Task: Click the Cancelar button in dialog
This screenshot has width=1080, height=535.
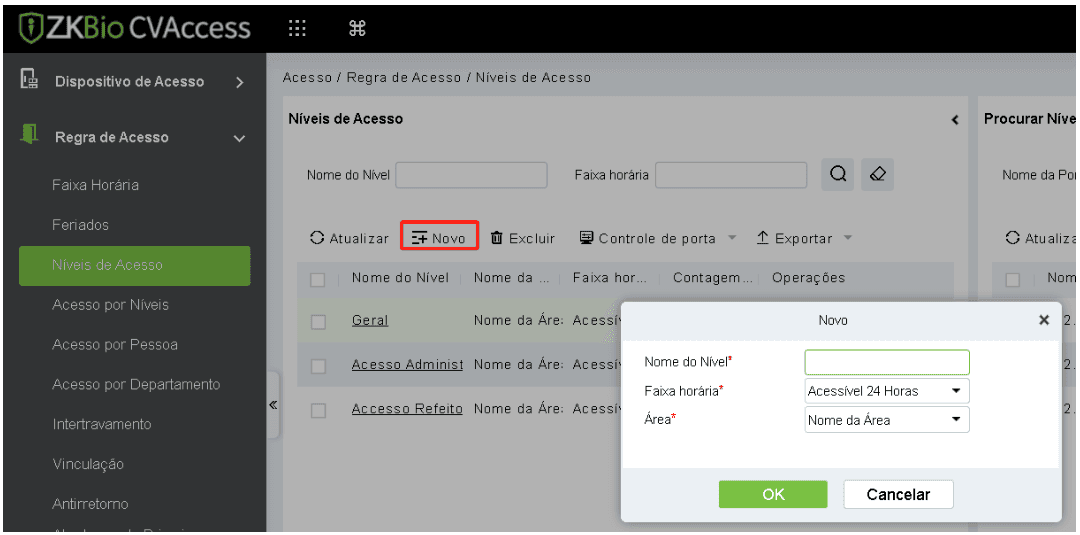Action: pyautogui.click(x=898, y=494)
